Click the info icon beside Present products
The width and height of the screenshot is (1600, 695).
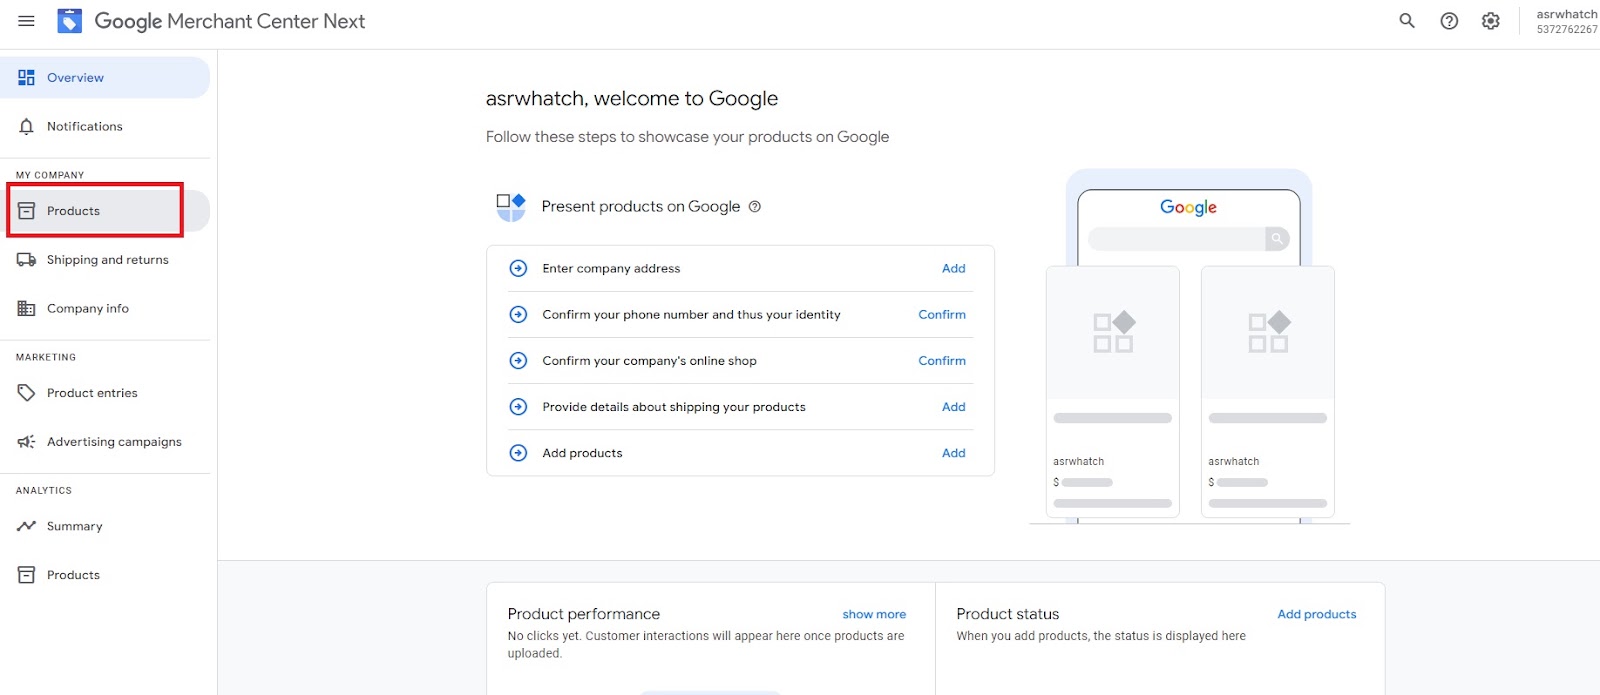click(x=755, y=207)
